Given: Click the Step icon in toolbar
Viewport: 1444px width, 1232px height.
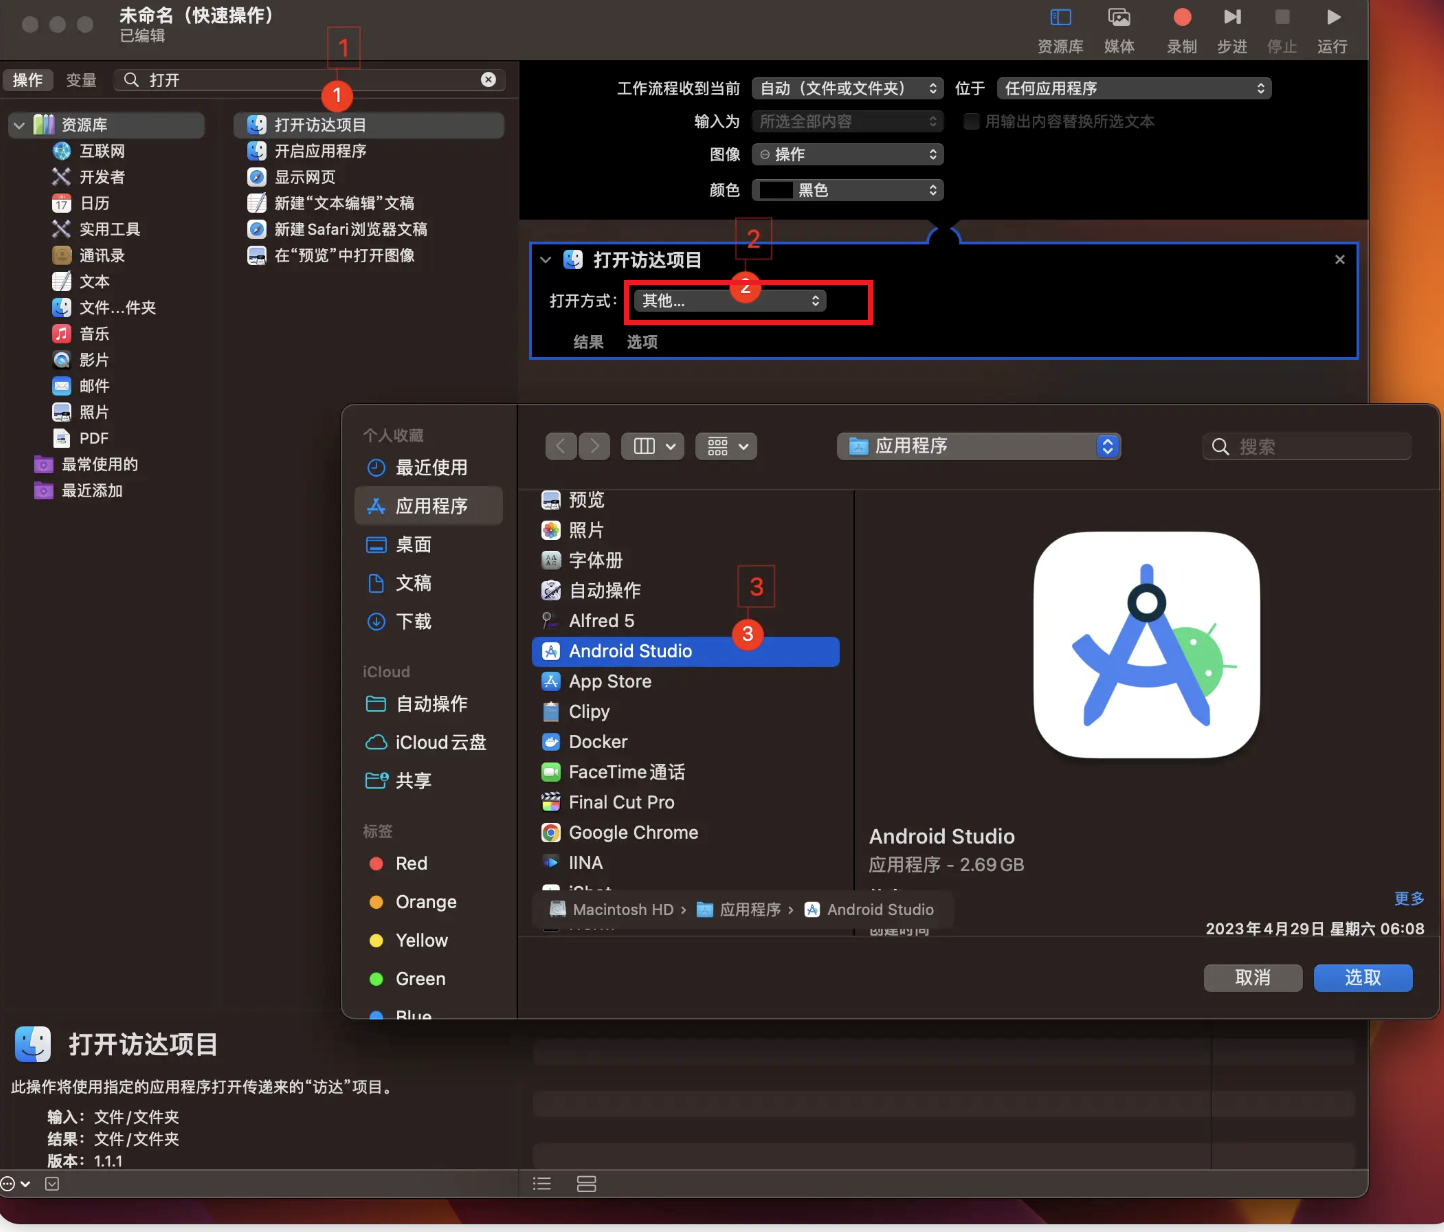Looking at the screenshot, I should click(1232, 18).
